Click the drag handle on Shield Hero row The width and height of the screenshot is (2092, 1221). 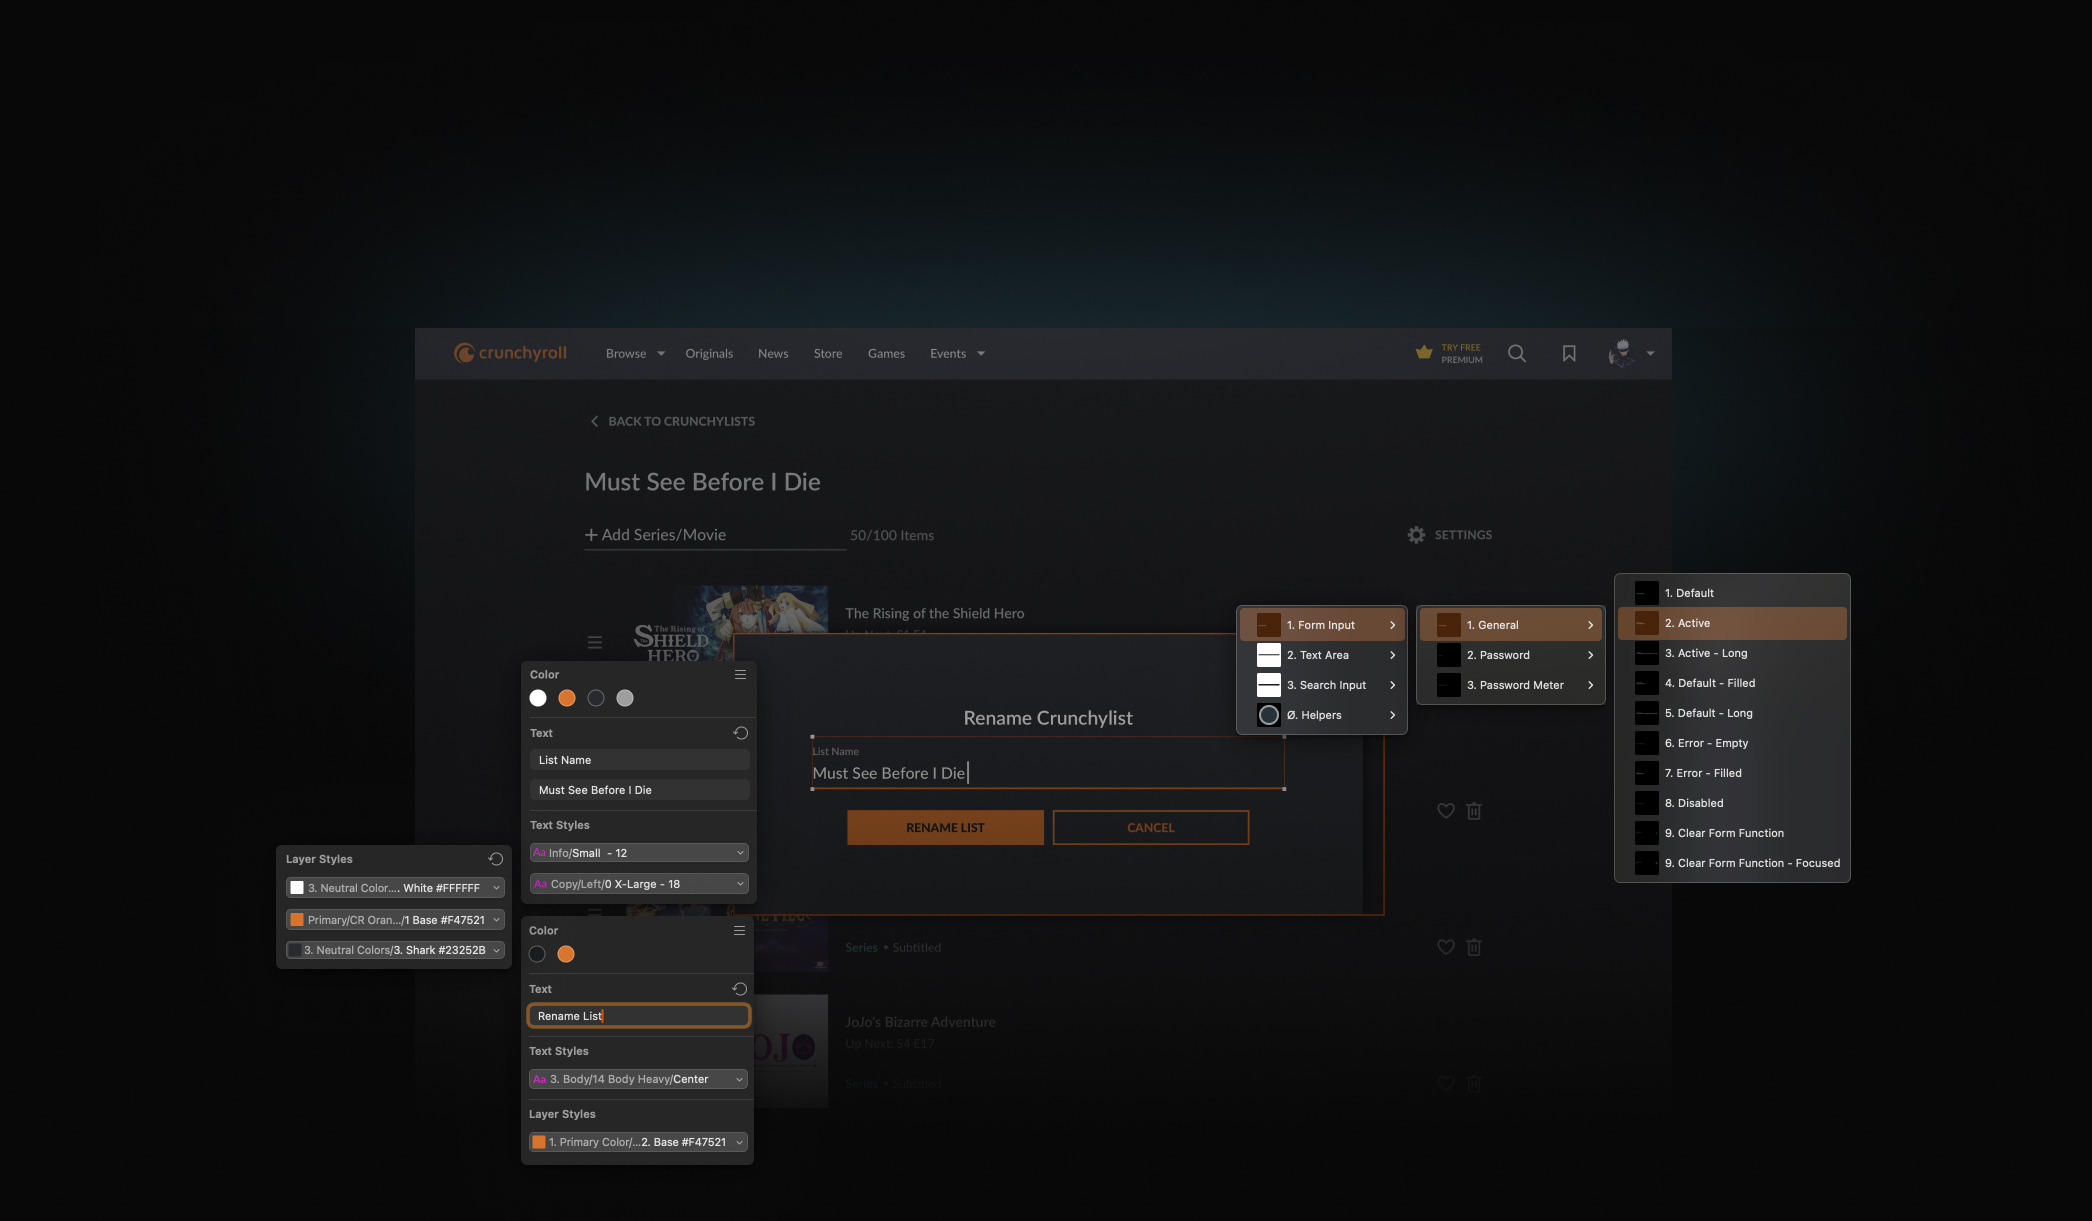tap(595, 642)
